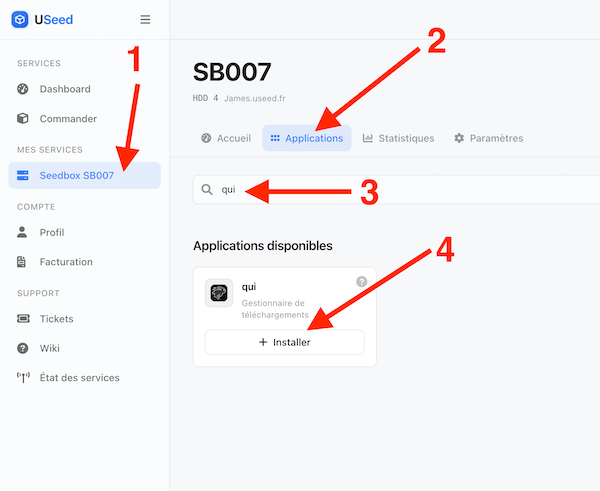Click the USeed cube logo icon
Image resolution: width=600 pixels, height=491 pixels.
[20, 20]
